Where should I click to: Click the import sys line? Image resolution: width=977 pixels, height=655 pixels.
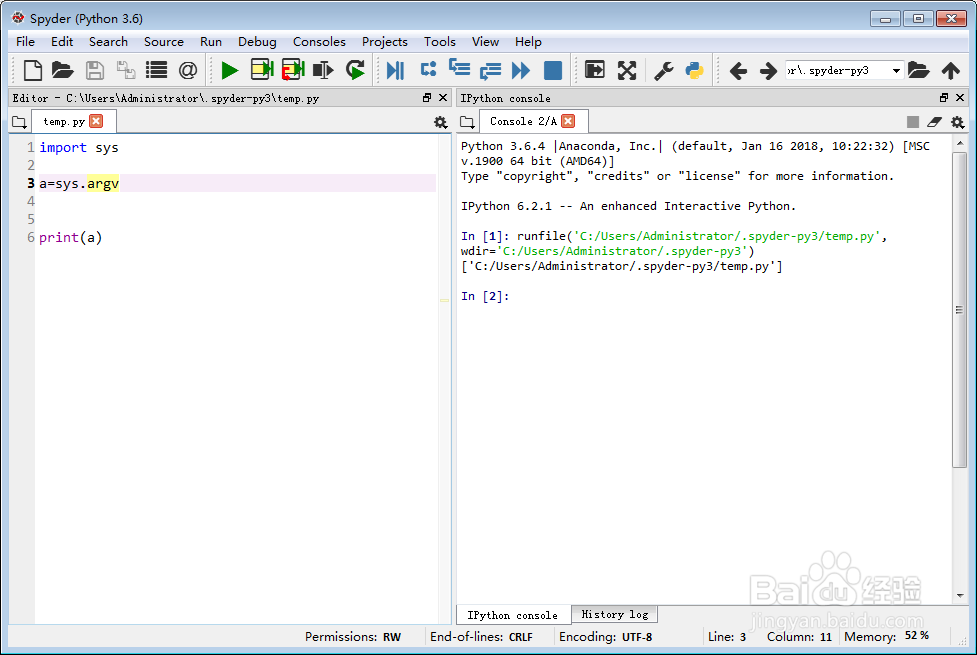[79, 148]
